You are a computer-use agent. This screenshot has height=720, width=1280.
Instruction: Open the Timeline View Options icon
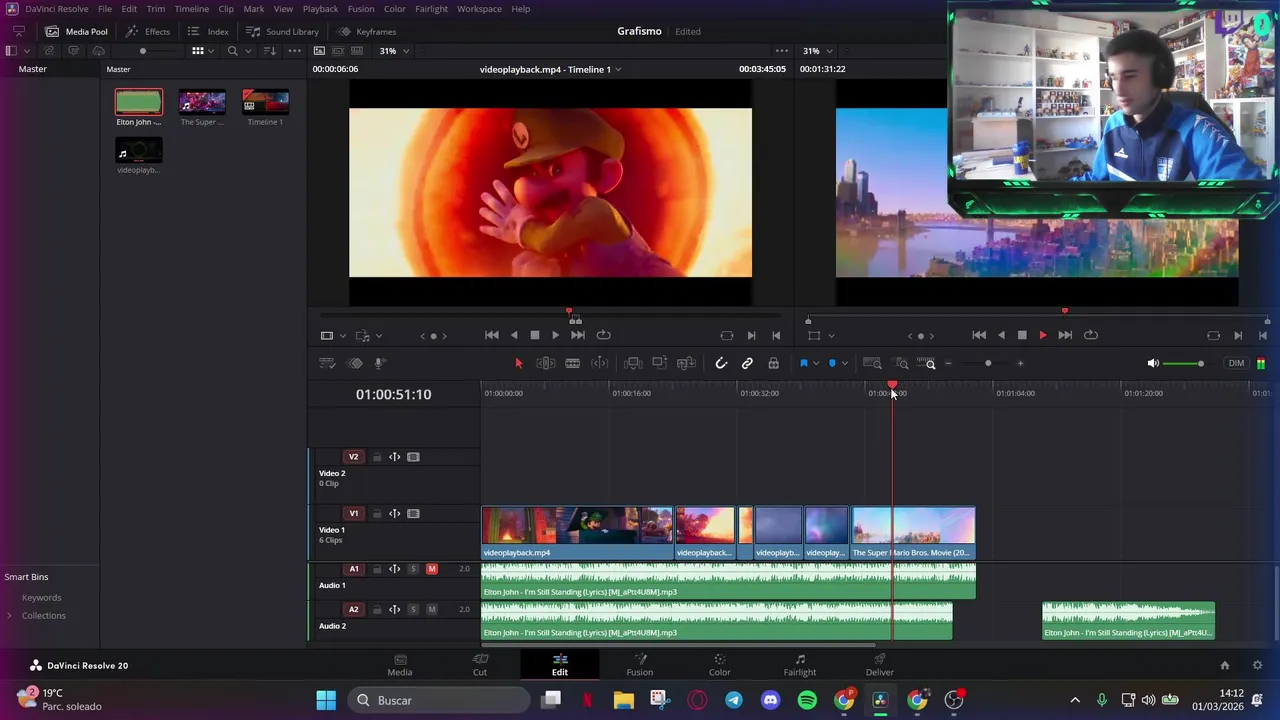point(326,363)
